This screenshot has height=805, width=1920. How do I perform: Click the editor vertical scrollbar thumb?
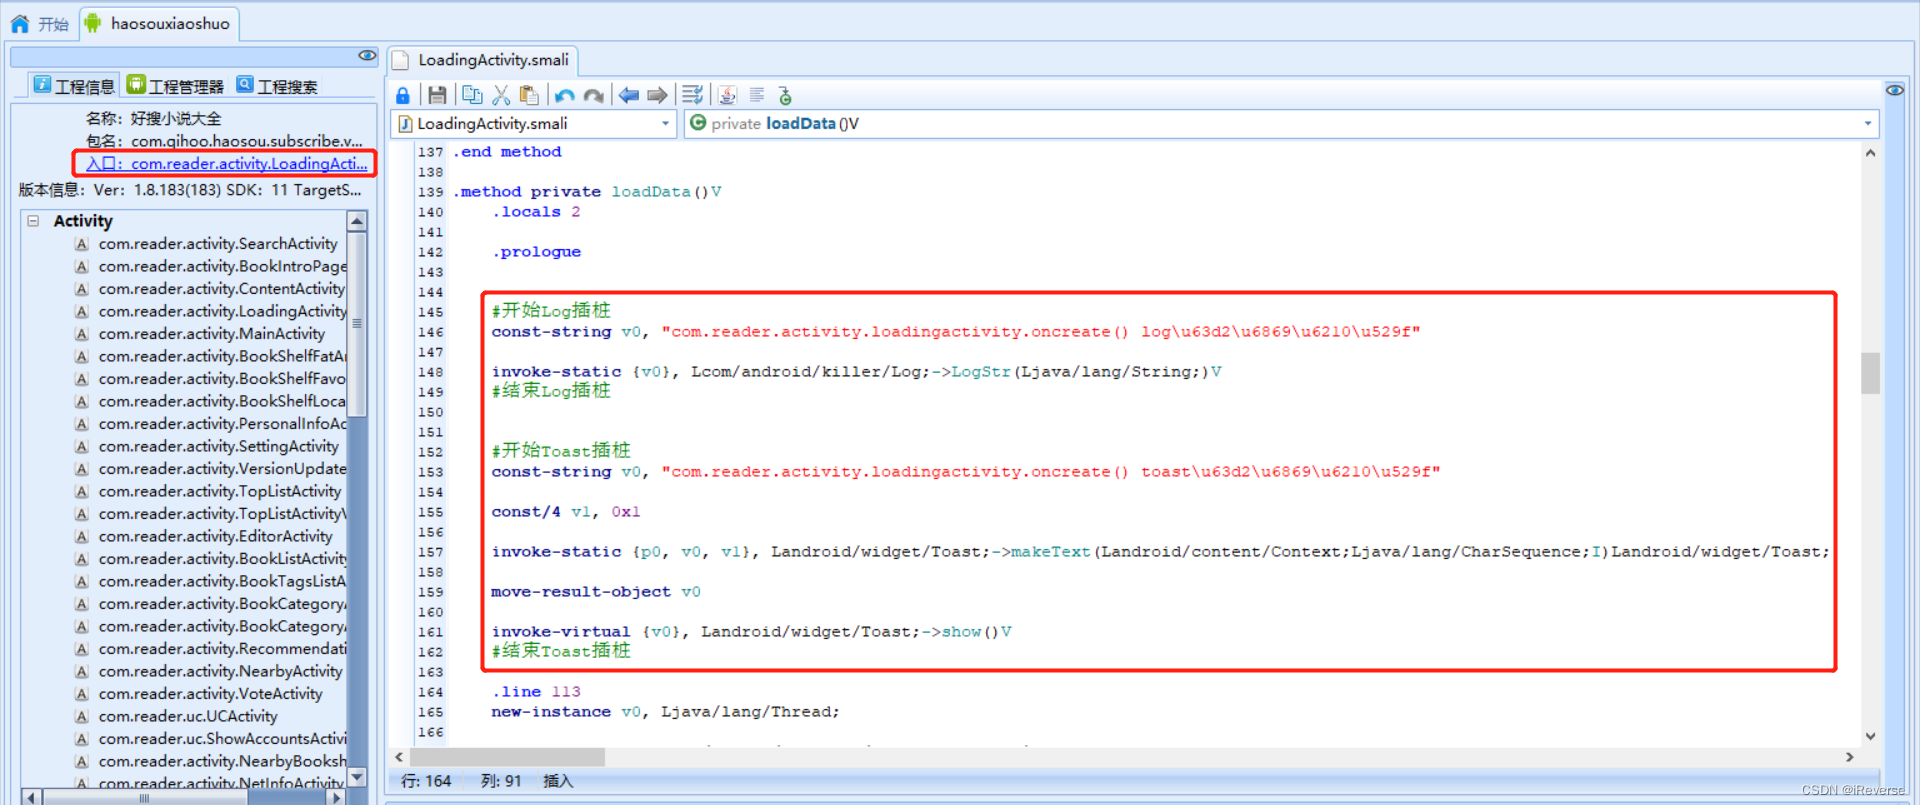pyautogui.click(x=1870, y=373)
